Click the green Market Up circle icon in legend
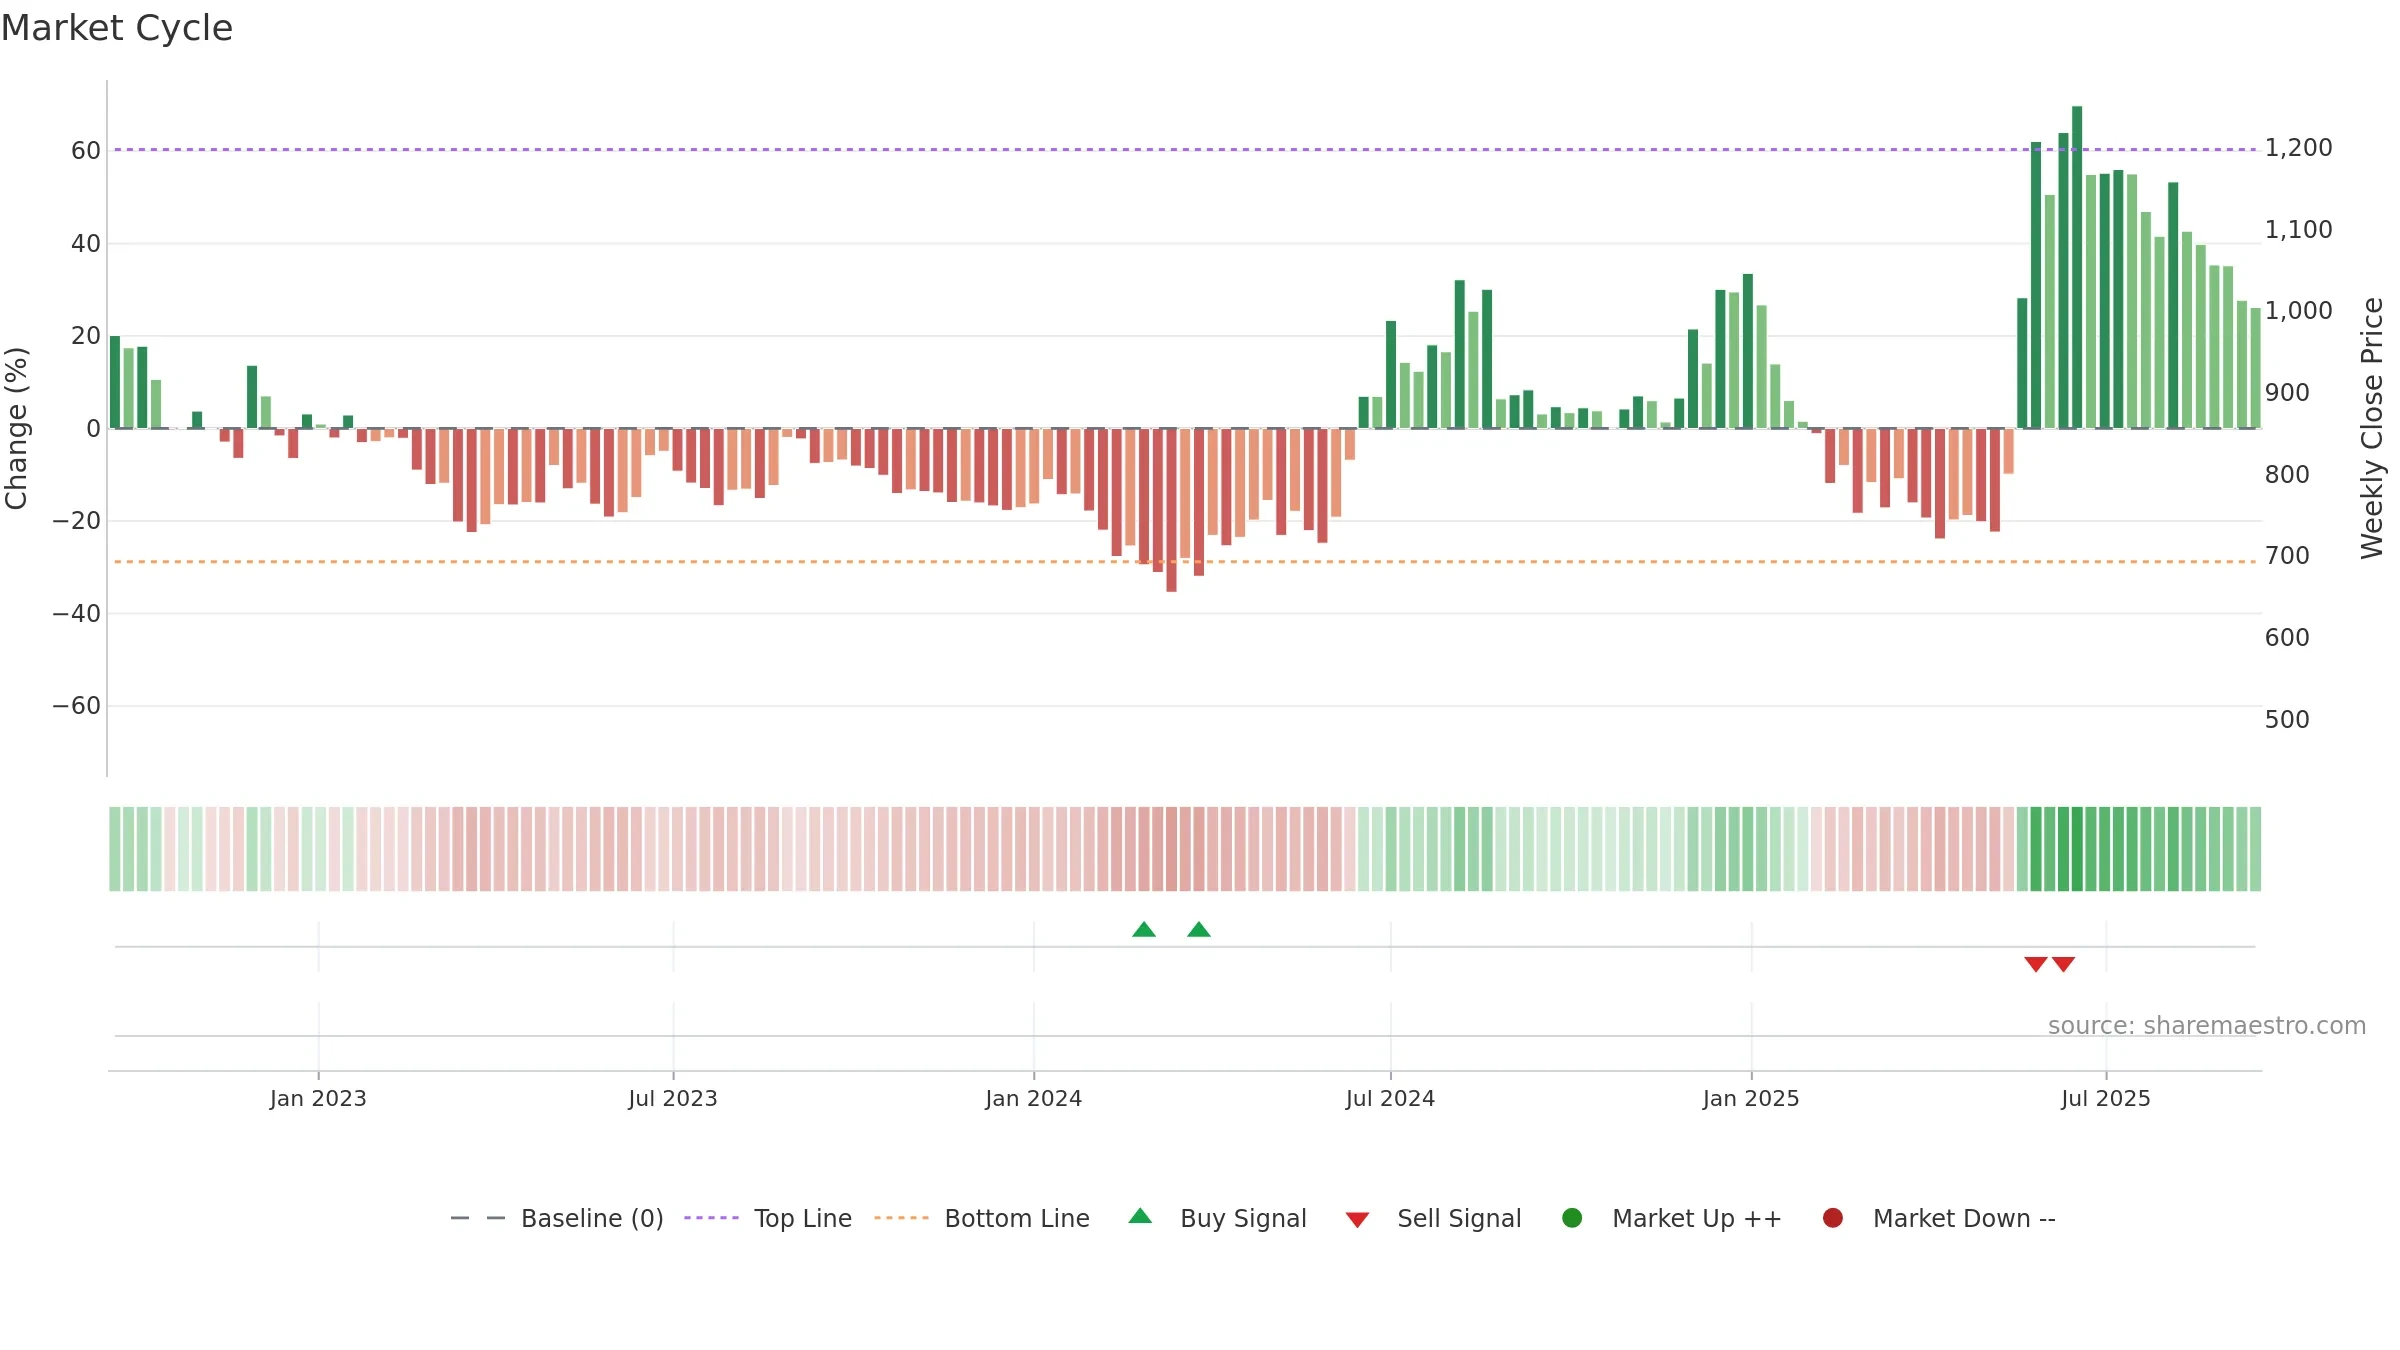Screen dimensions: 2400x1350 coord(1572,1218)
